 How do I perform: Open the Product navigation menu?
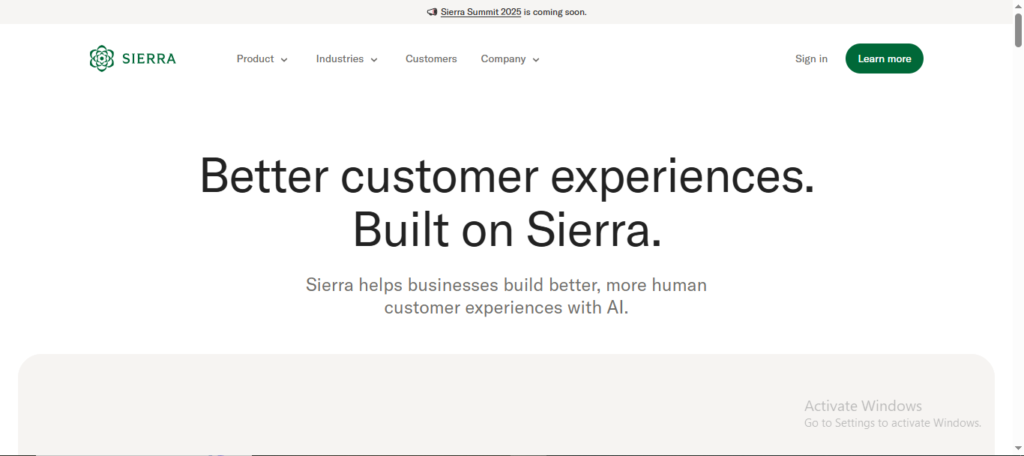tap(255, 59)
